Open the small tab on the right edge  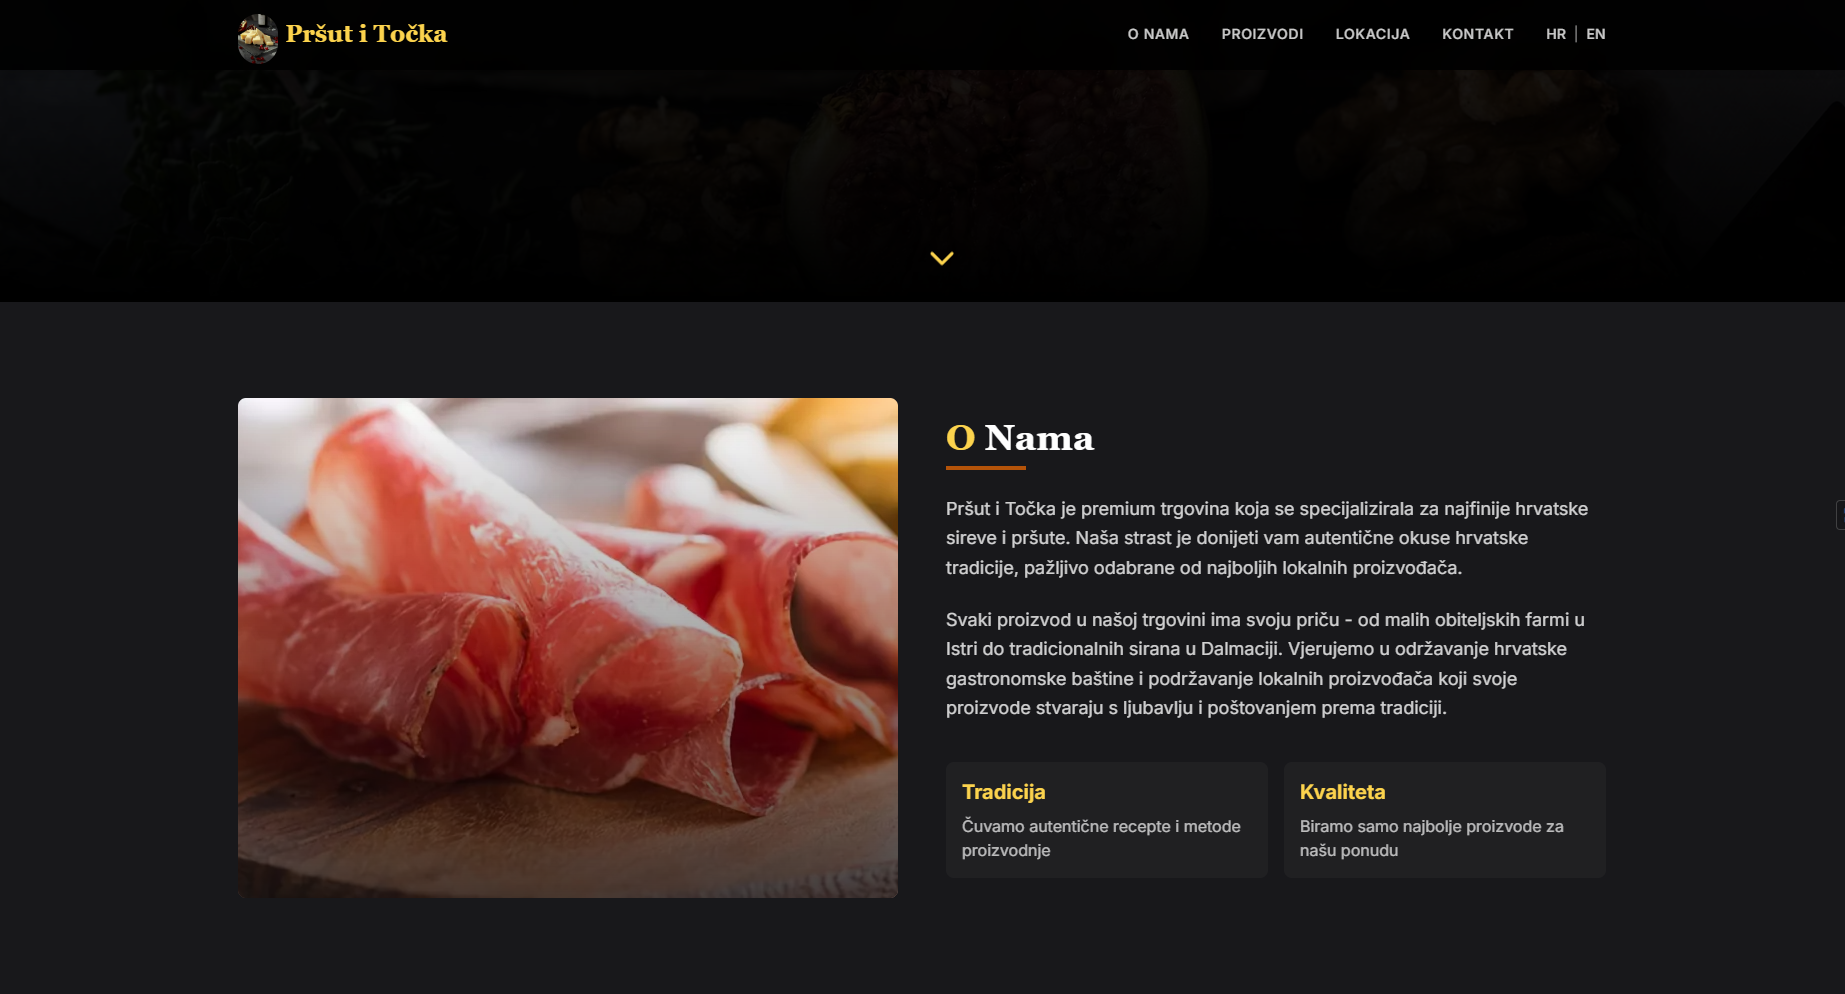(1840, 515)
